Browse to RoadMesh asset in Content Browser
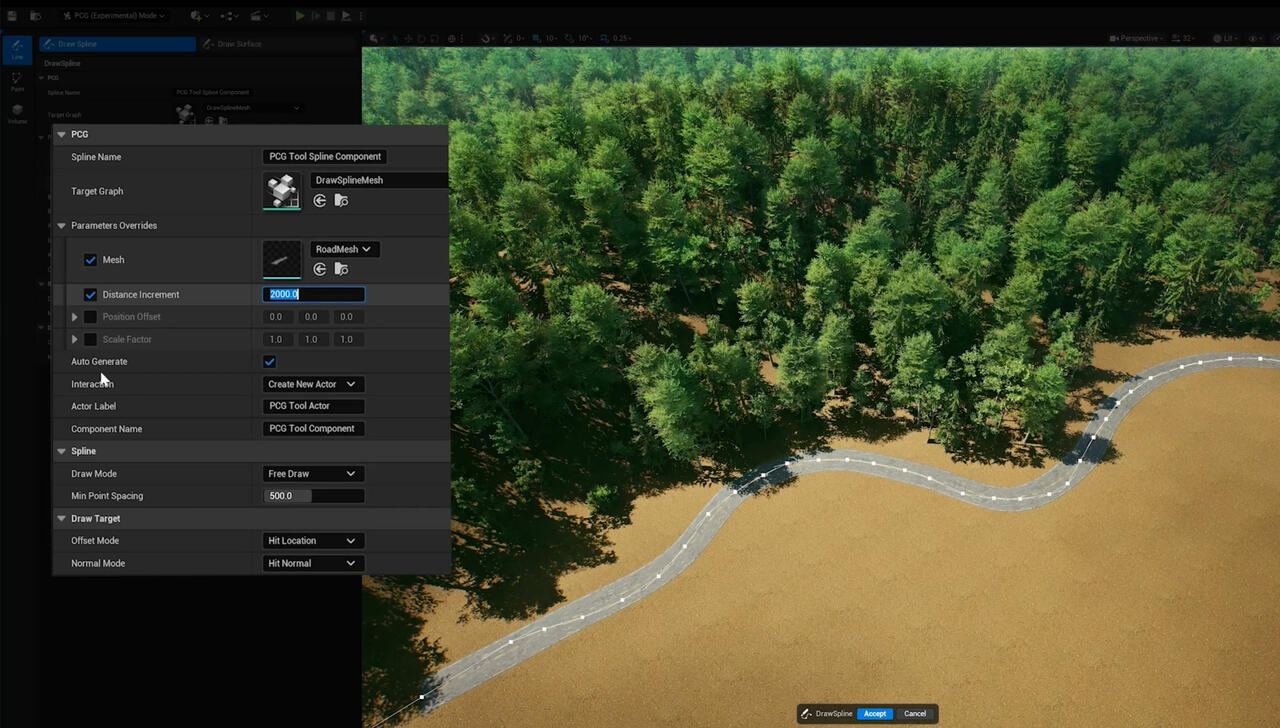This screenshot has height=728, width=1280. pos(341,269)
